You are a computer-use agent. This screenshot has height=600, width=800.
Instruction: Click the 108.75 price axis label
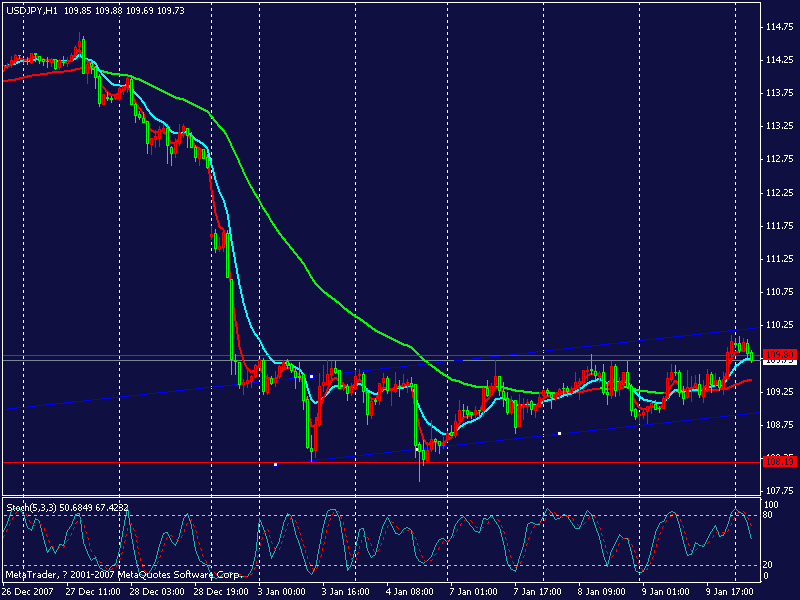tap(780, 424)
